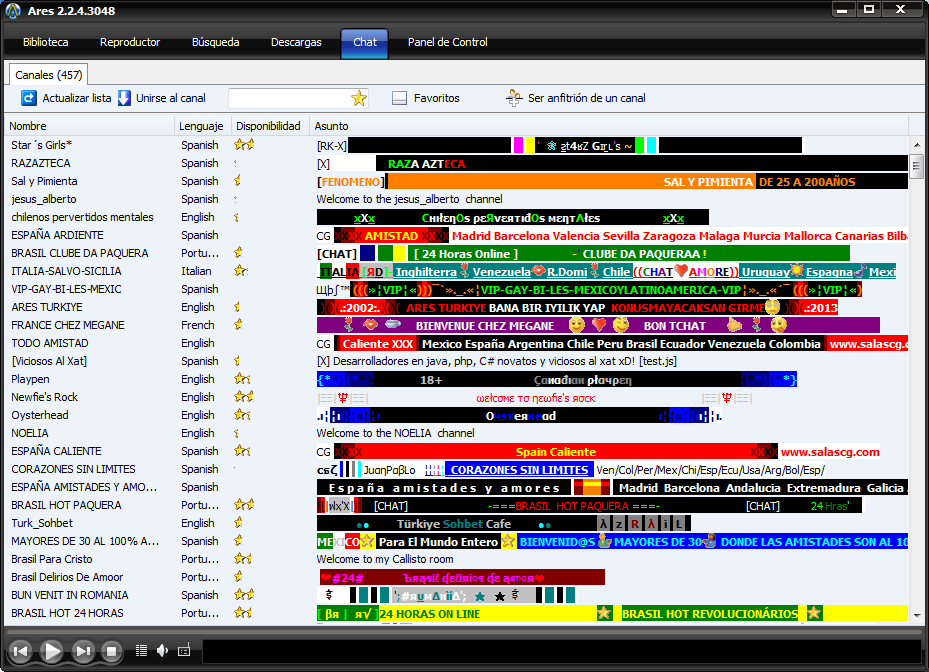
Task: Click the www.salascg.com link in ESPAÑA CALIENTE
Action: pos(830,452)
